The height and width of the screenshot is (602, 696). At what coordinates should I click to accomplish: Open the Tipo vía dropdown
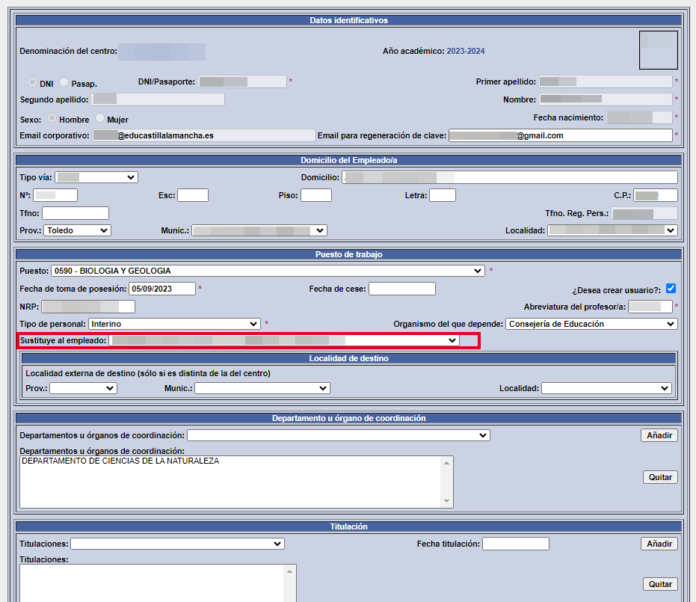[96, 177]
